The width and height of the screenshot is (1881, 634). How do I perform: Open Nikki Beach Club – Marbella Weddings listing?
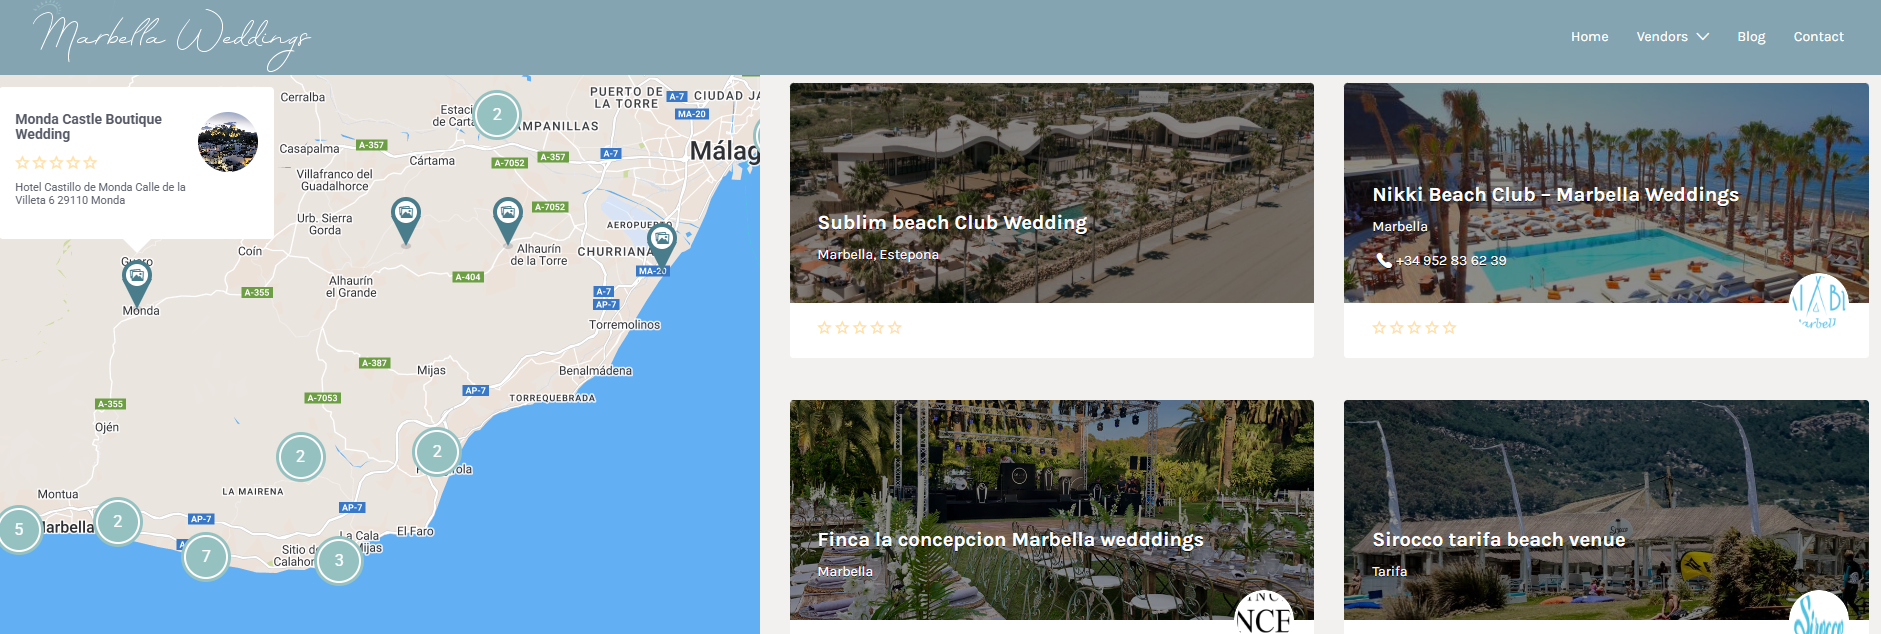click(1555, 194)
